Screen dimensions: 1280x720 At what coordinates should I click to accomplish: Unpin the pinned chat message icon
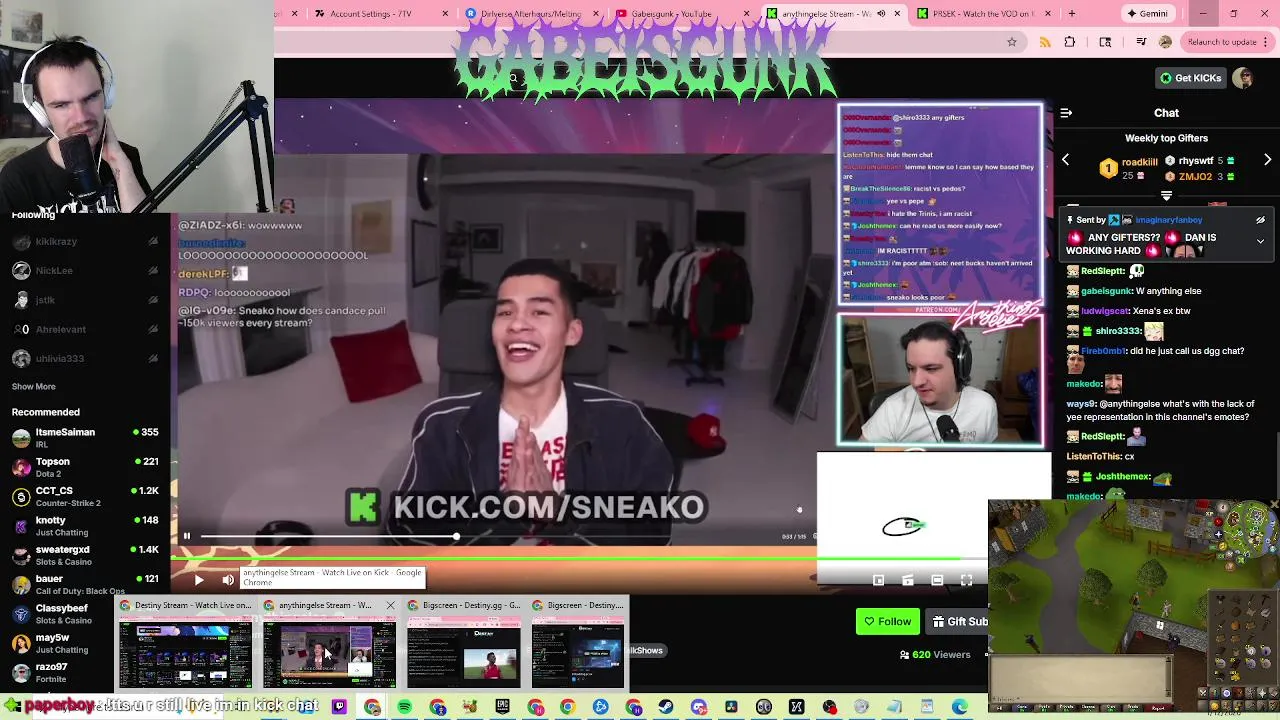1260,220
